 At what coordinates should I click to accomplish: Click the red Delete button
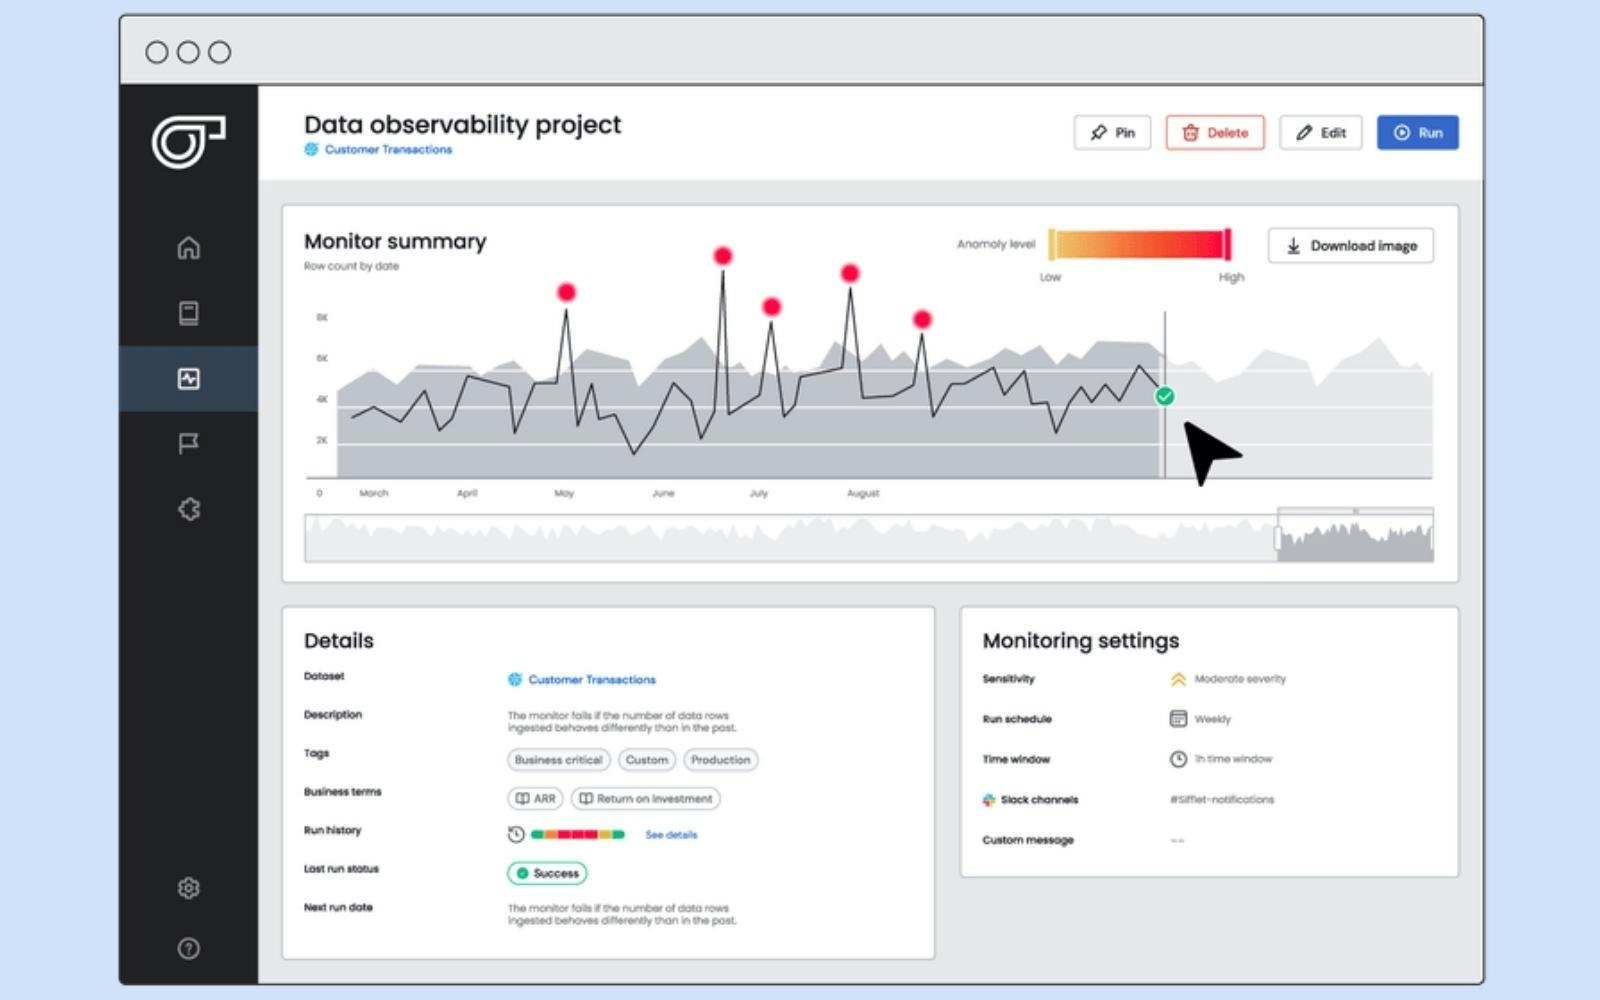(x=1215, y=132)
